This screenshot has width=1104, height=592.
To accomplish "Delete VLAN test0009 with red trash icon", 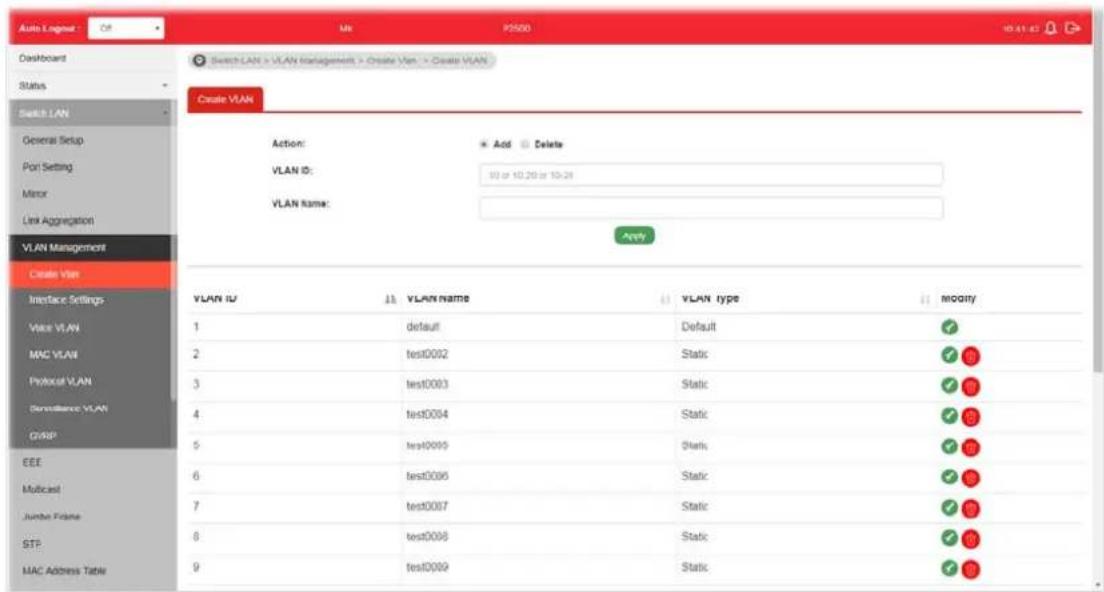I will pos(971,569).
